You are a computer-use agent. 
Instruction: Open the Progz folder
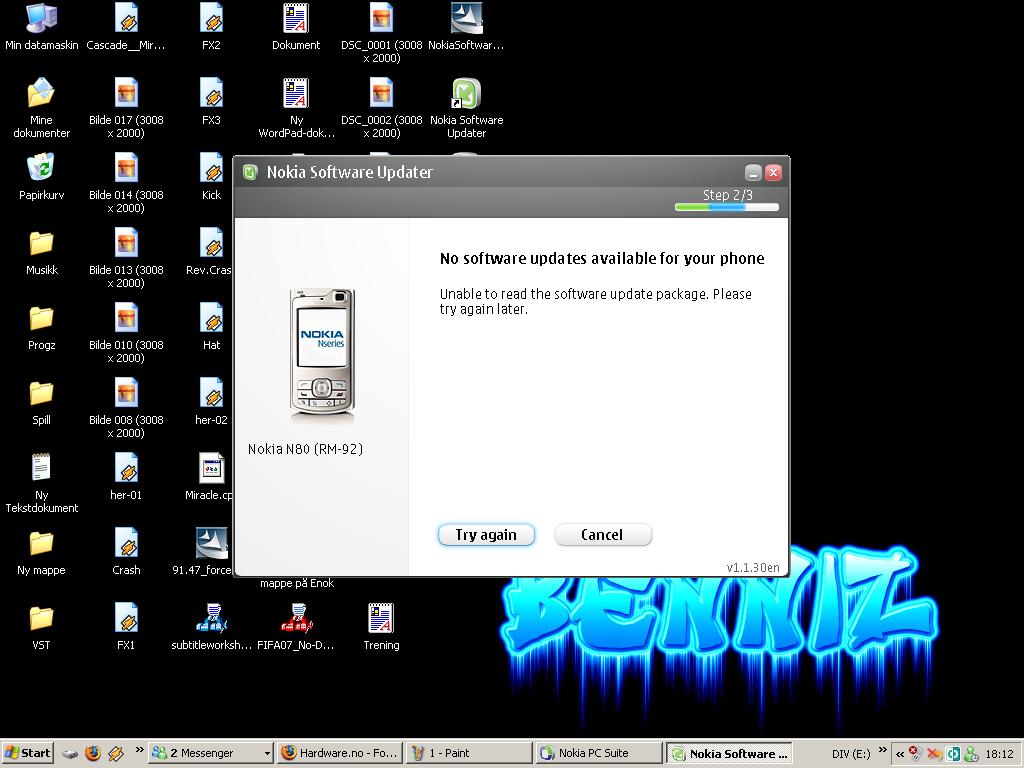point(41,327)
